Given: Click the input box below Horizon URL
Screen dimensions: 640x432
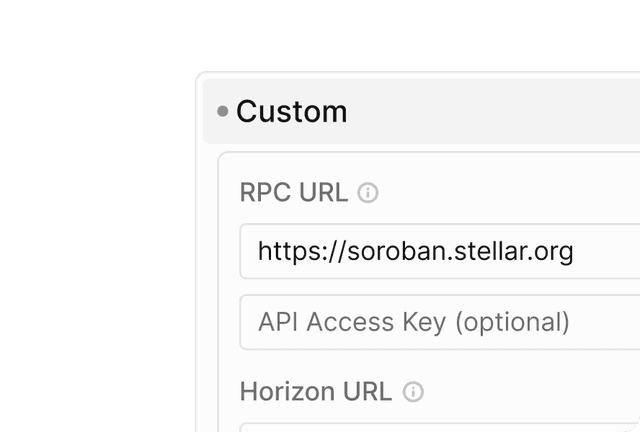Looking at the screenshot, I should tap(440, 428).
